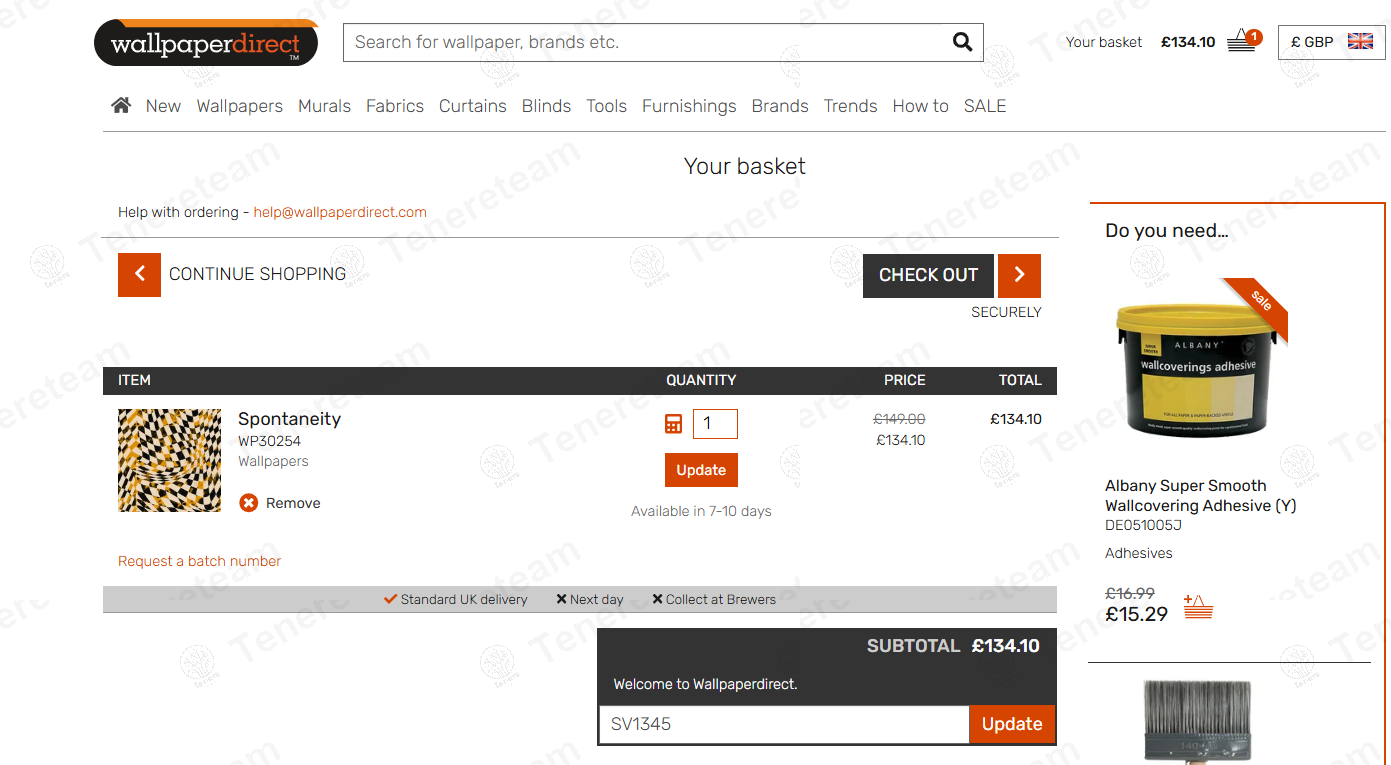Expand the Brands menu

(x=779, y=106)
